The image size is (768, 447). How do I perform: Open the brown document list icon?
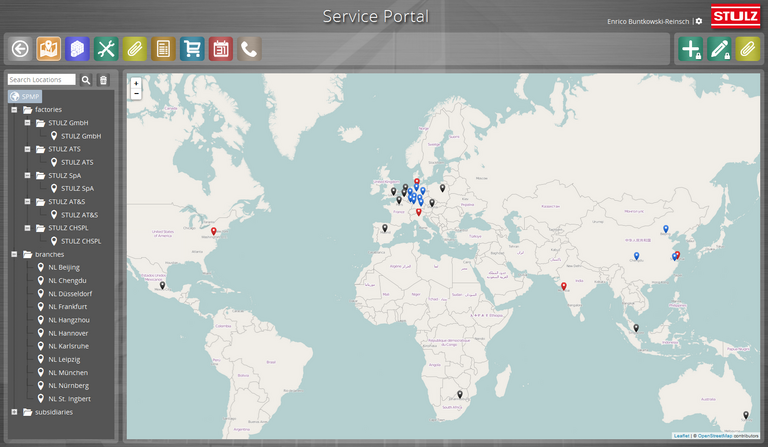point(163,49)
